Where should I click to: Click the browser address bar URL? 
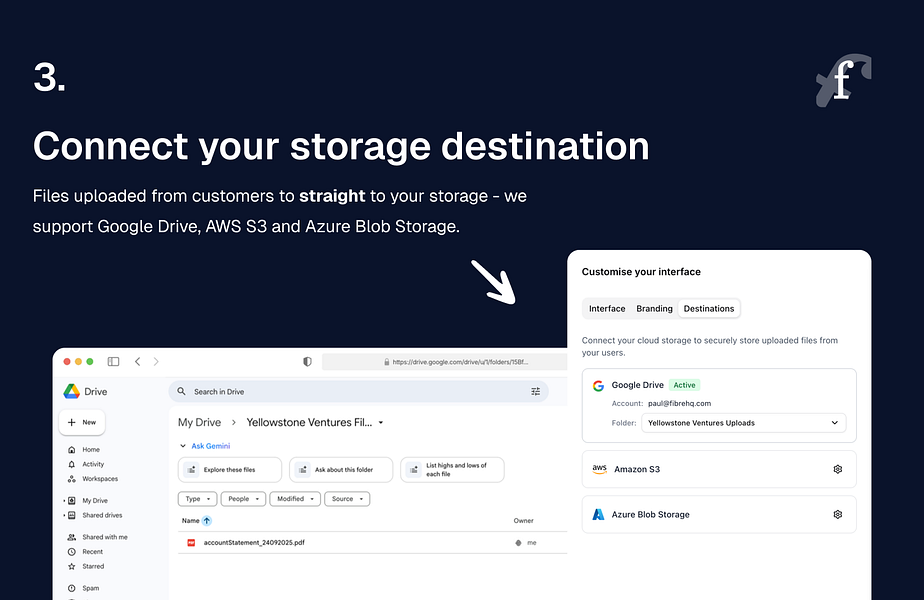tap(460, 362)
